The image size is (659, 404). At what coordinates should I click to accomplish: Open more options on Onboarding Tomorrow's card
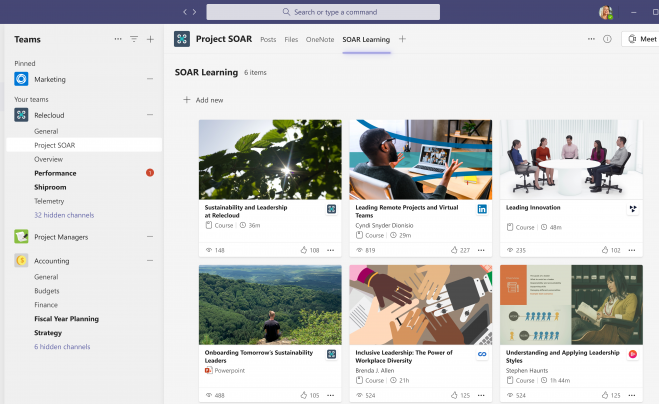(x=331, y=395)
